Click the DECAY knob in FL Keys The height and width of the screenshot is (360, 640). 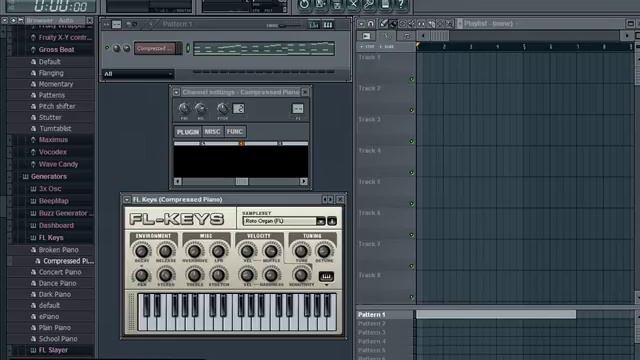click(x=141, y=251)
